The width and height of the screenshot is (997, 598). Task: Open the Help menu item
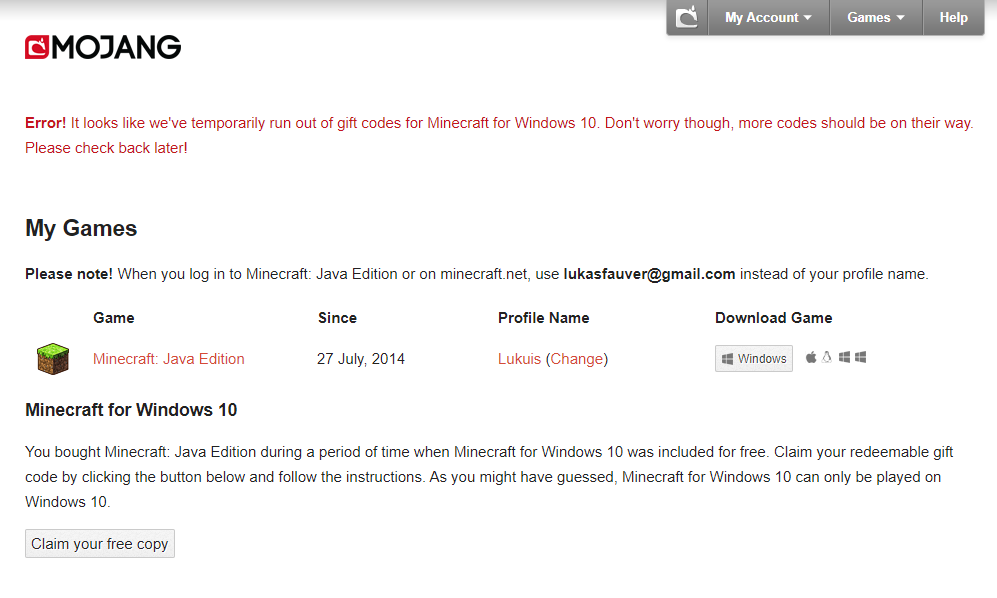[953, 17]
